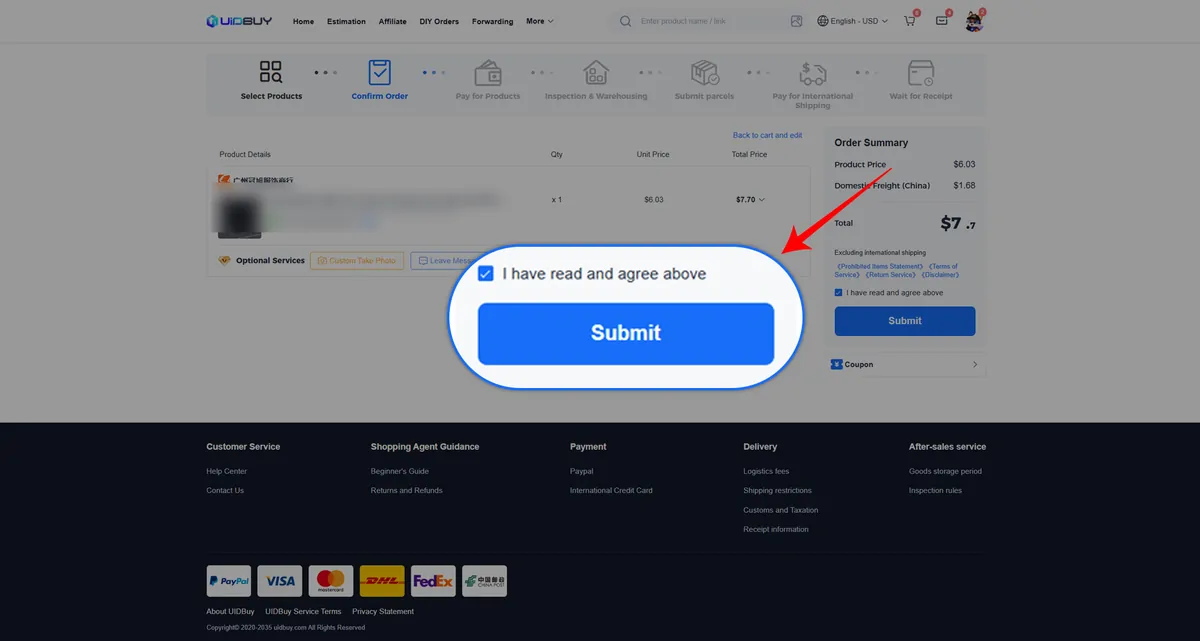Open the user avatar profile

(x=974, y=21)
